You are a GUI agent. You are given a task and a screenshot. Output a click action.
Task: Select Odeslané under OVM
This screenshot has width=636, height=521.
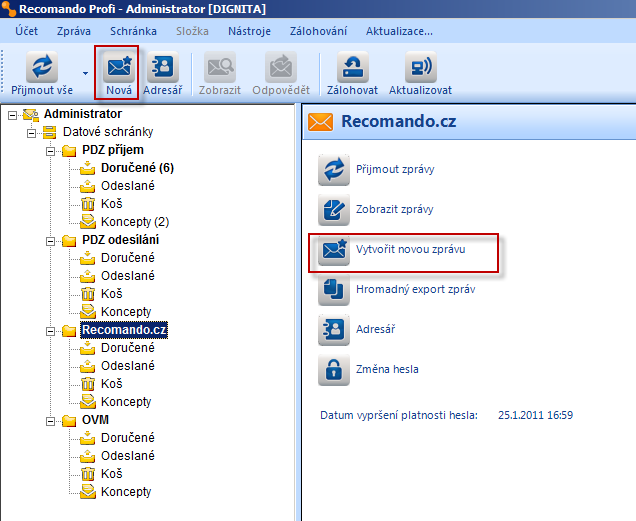point(128,456)
